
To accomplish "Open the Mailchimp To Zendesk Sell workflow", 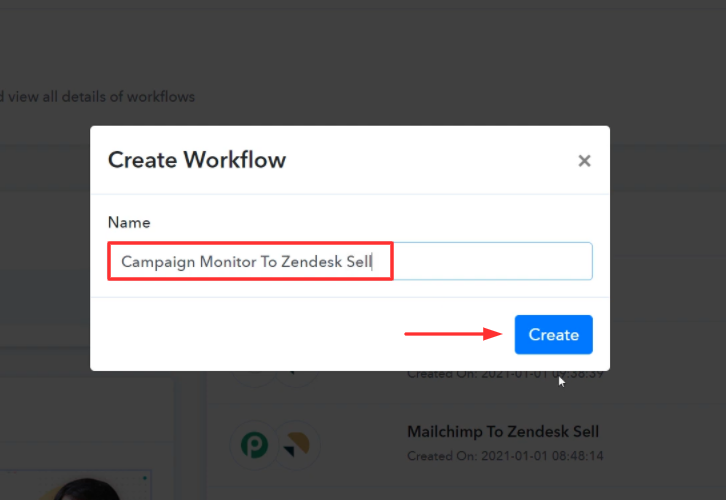I will (x=503, y=431).
